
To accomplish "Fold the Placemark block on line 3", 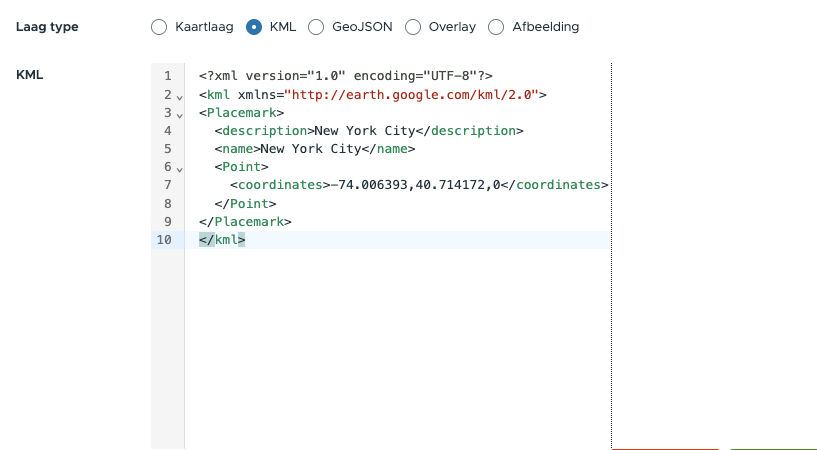I will tap(179, 114).
